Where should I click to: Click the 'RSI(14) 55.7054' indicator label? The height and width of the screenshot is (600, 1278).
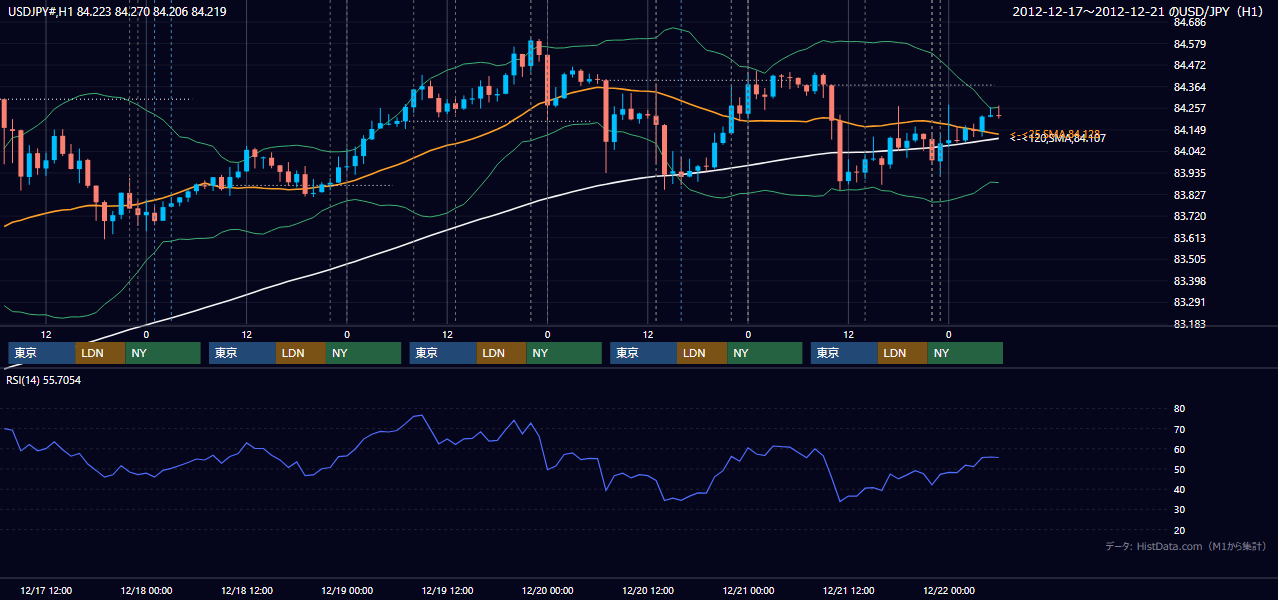44,380
